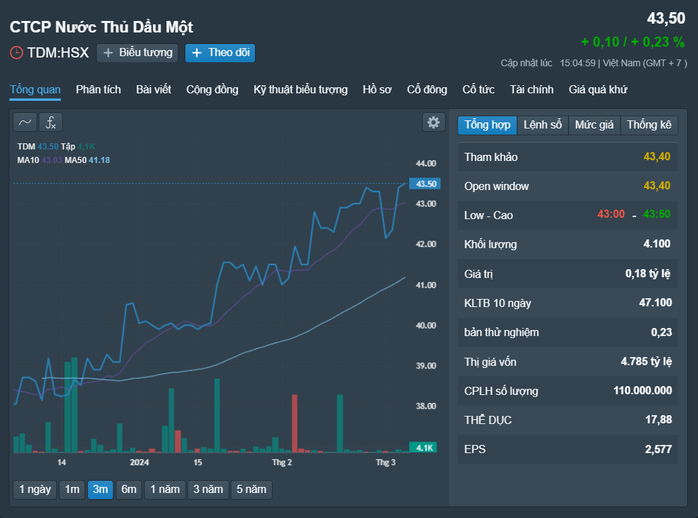
Task: Go to the Tài chính tab
Action: tap(532, 89)
